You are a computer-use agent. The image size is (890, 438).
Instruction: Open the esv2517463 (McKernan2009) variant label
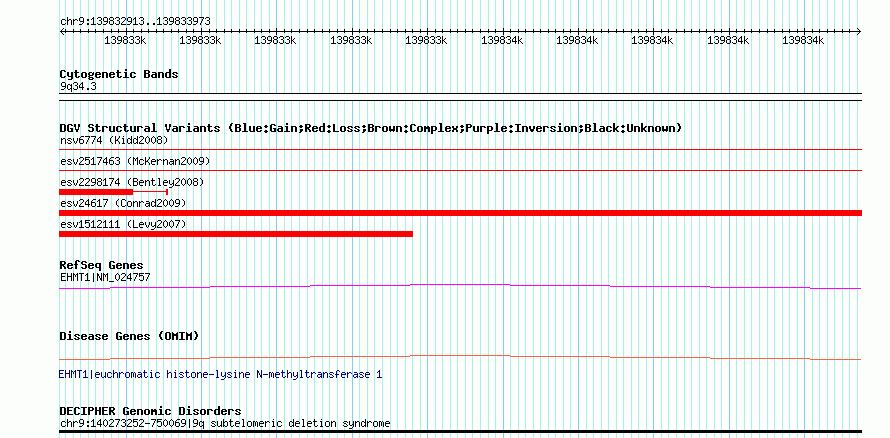click(135, 162)
